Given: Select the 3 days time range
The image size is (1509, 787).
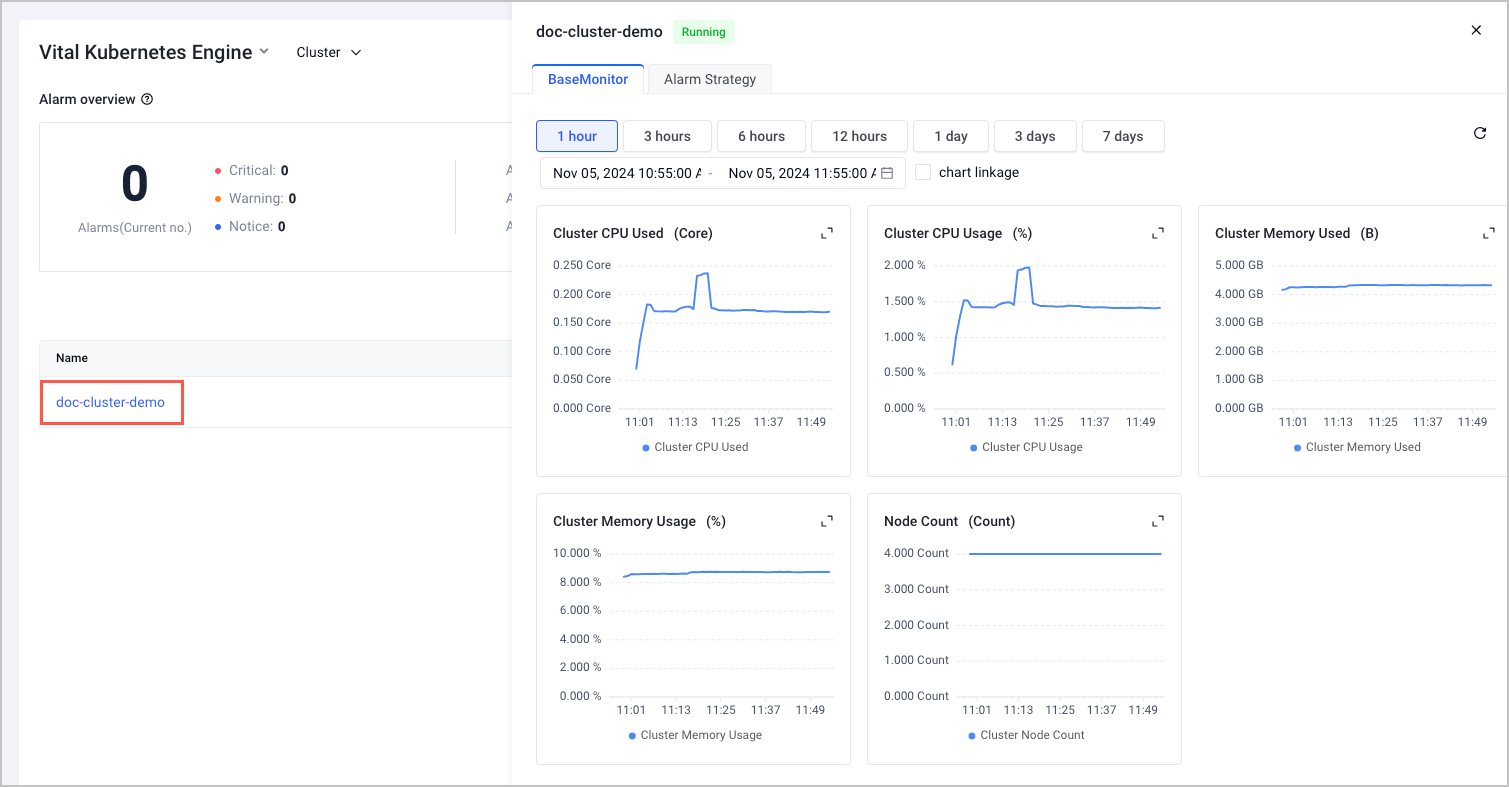Looking at the screenshot, I should point(1035,136).
